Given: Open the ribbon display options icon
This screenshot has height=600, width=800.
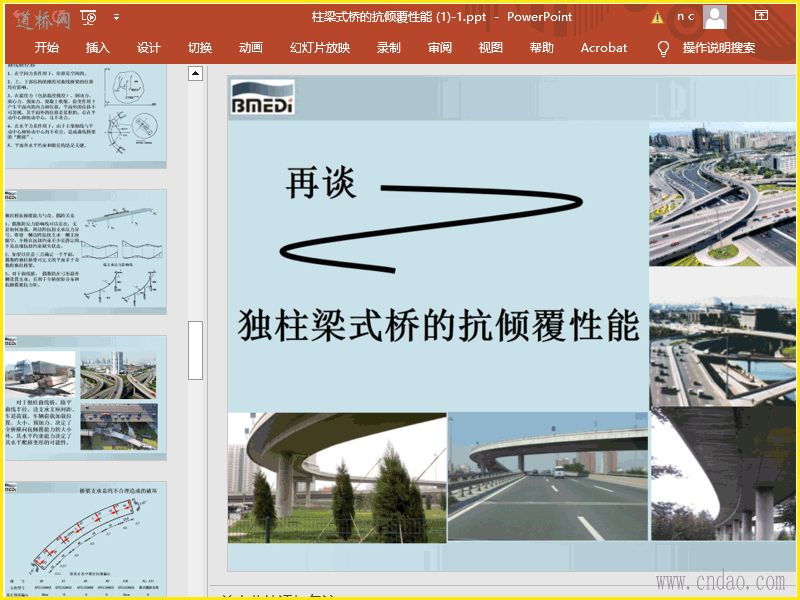Looking at the screenshot, I should 761,16.
